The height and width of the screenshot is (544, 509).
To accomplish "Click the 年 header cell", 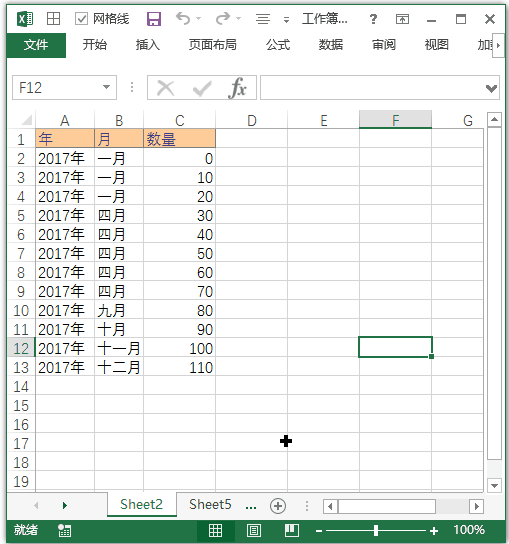I will (65, 139).
